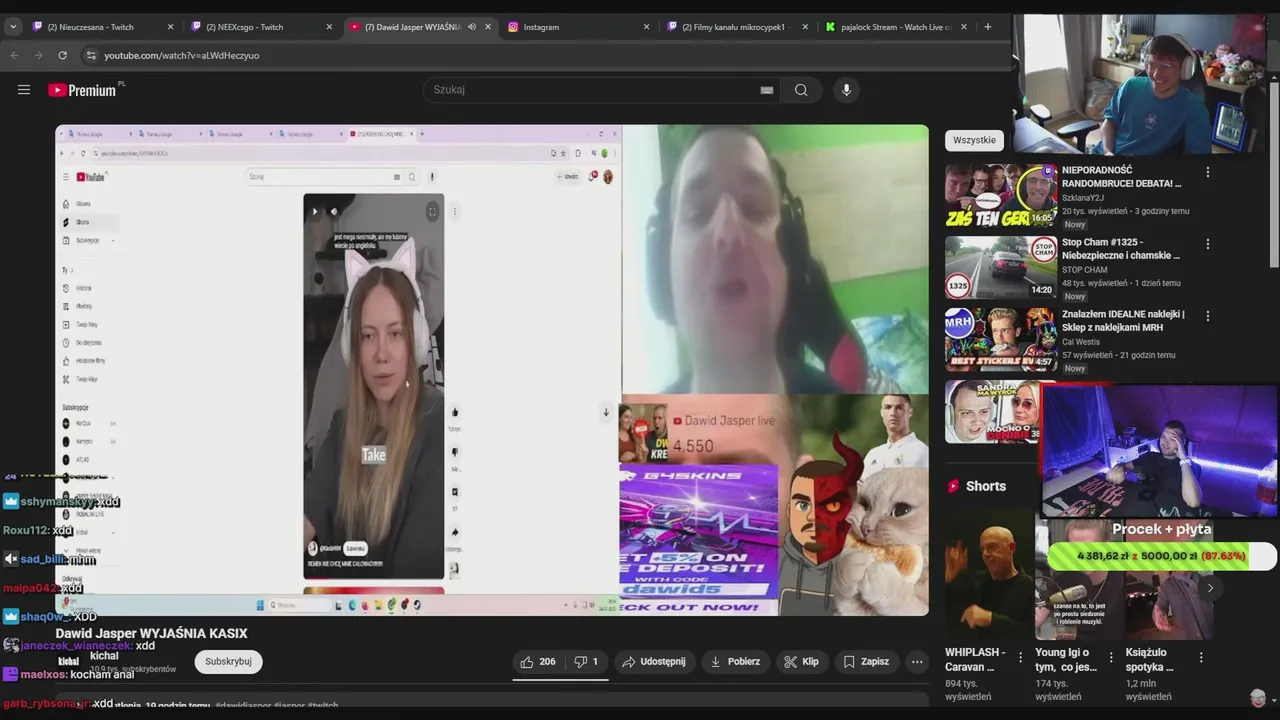Click the search magnifier button

tap(801, 90)
